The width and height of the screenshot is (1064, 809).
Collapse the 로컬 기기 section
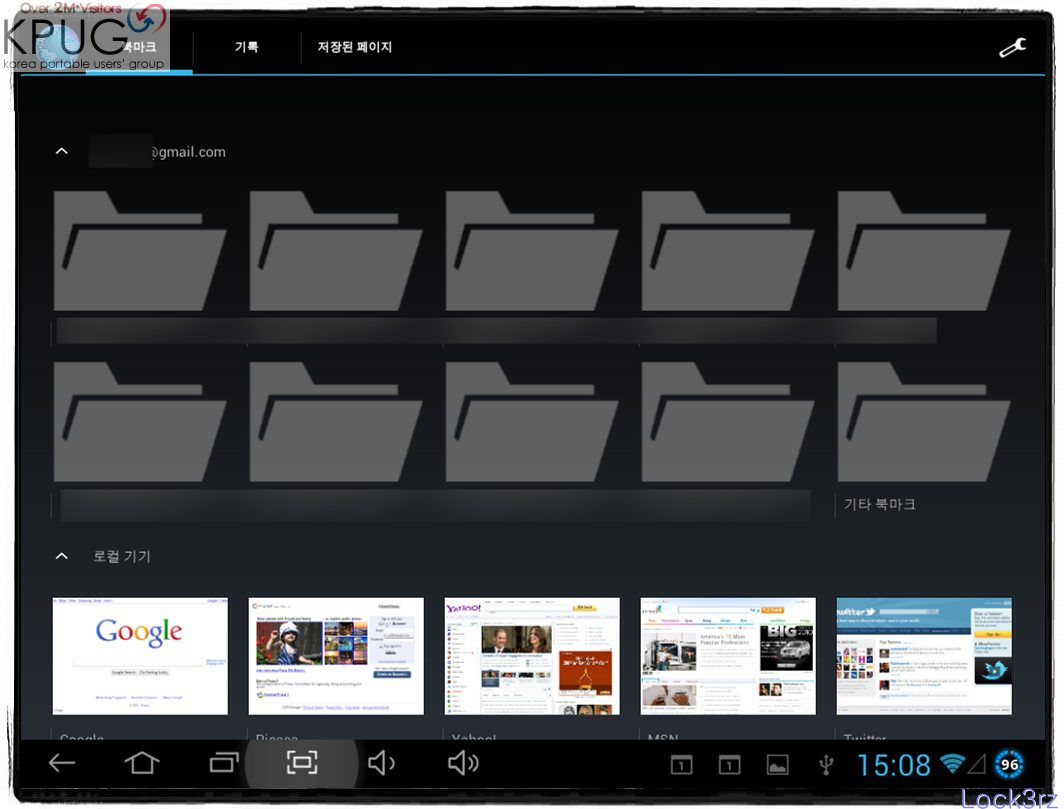point(62,556)
